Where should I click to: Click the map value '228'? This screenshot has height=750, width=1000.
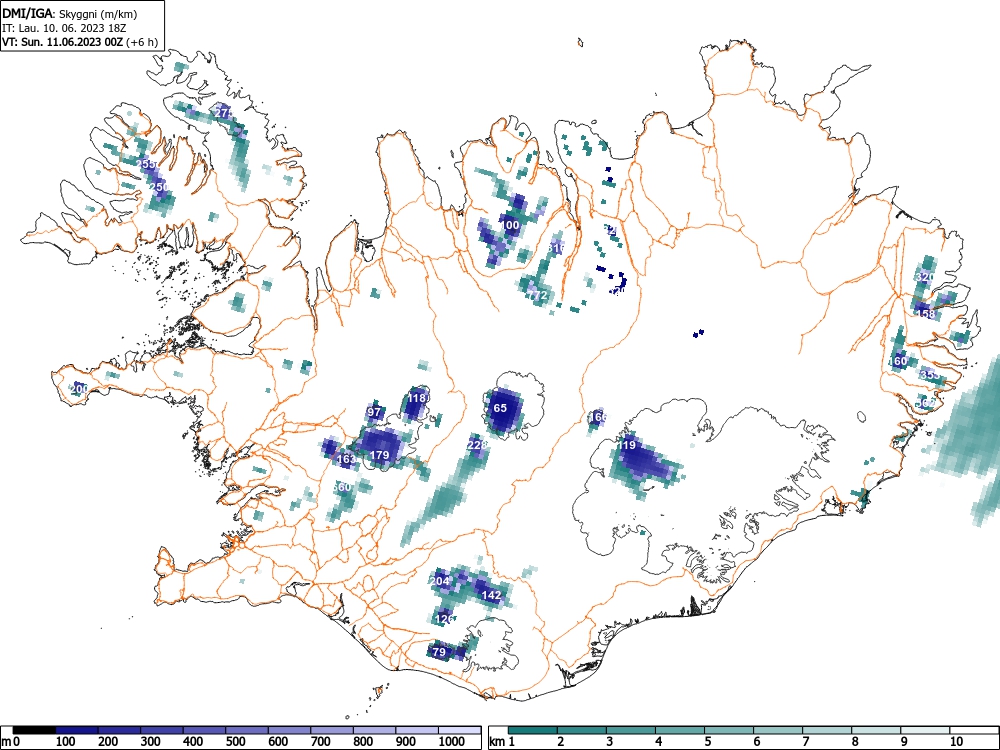coord(477,445)
